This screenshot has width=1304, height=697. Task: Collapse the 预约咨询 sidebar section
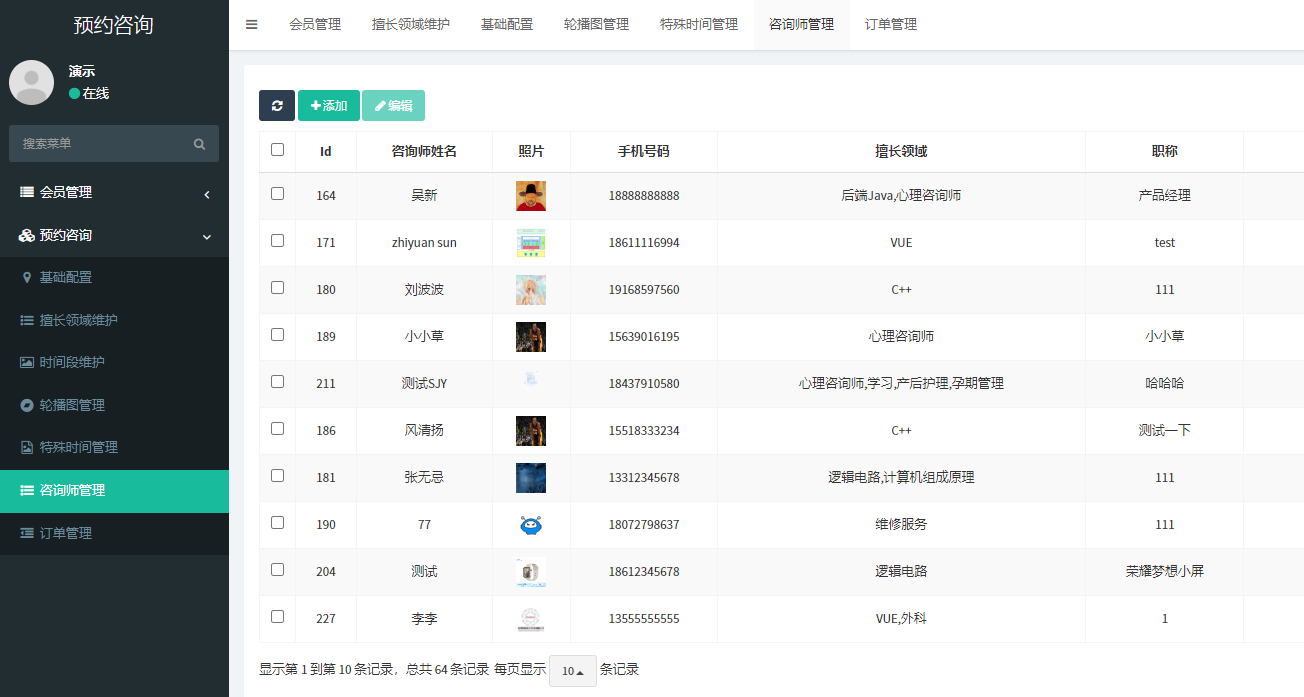pos(114,235)
